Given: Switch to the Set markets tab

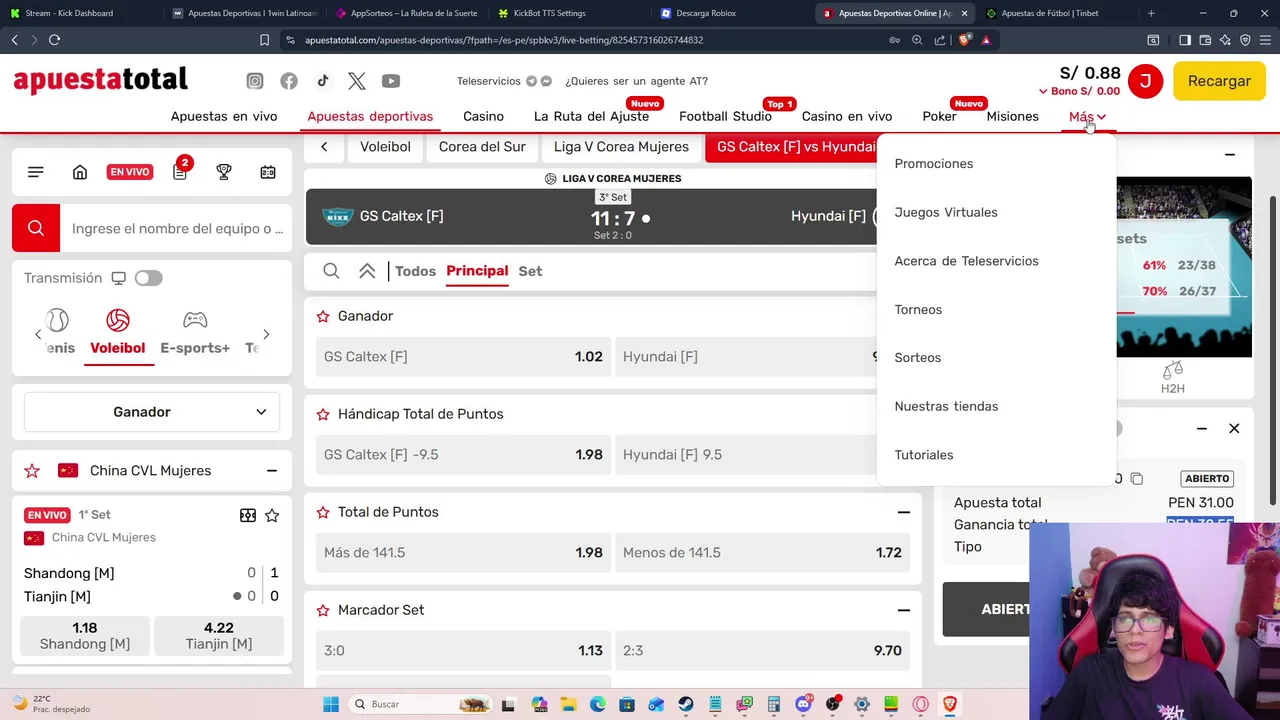Looking at the screenshot, I should tap(530, 271).
